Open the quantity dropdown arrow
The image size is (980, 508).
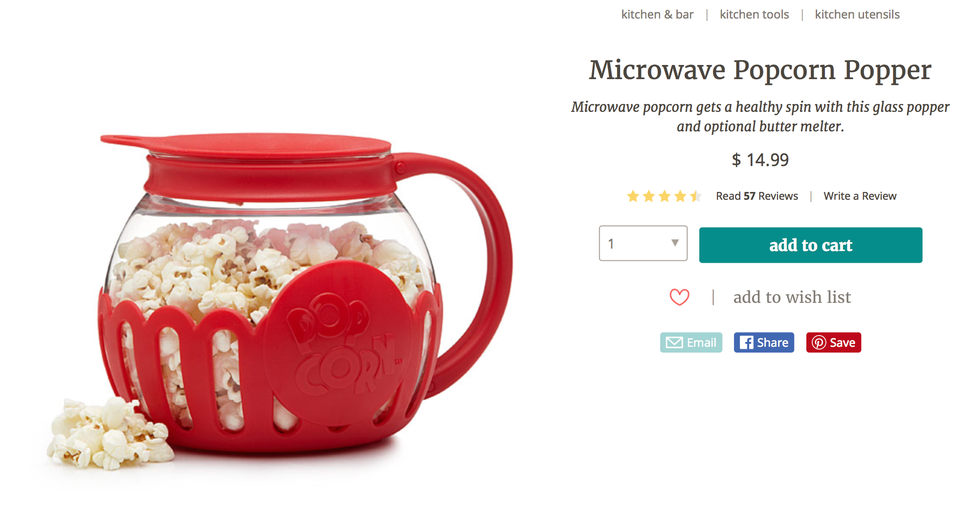coord(675,242)
